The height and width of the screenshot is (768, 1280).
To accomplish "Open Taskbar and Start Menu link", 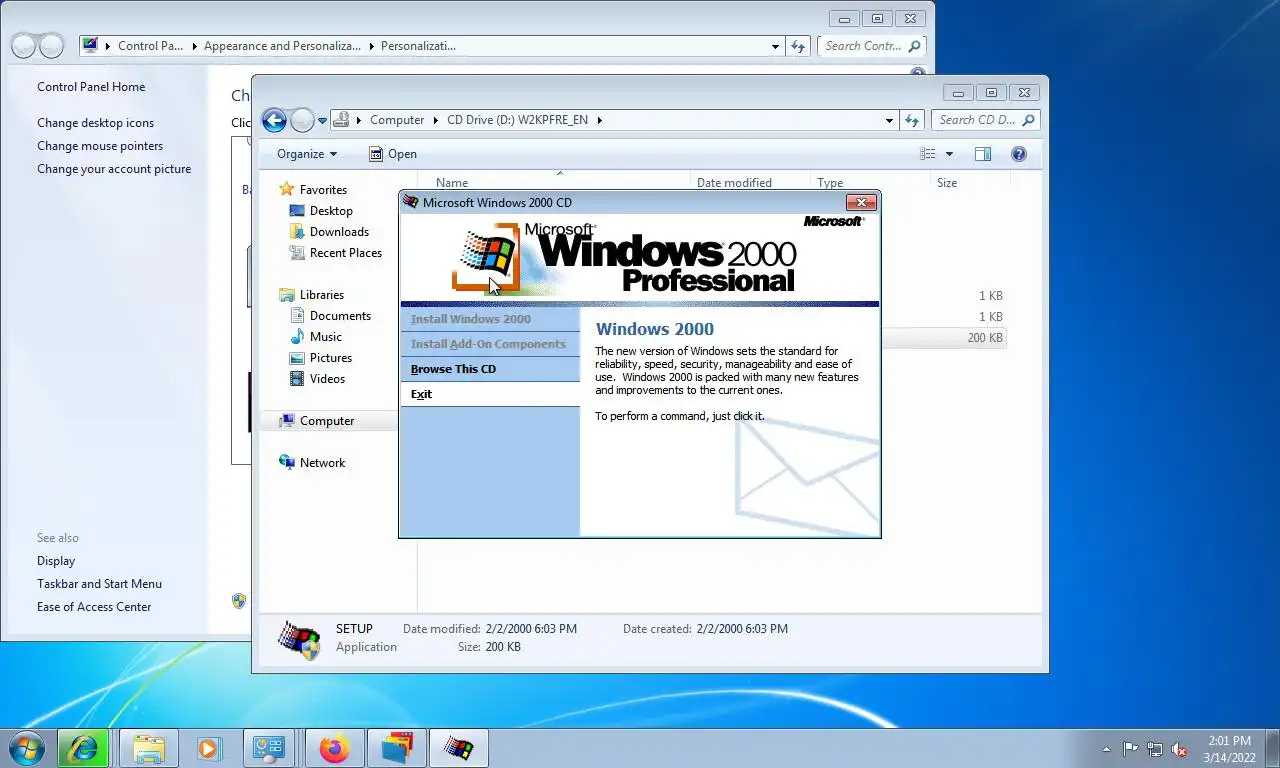I will (x=99, y=584).
